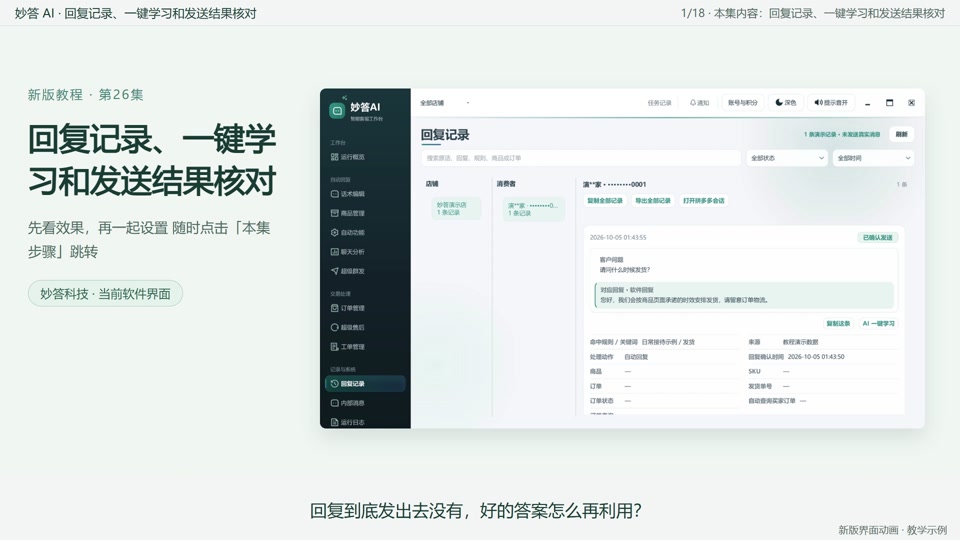Click 复制这条 button
The image size is (960, 540).
coord(838,323)
